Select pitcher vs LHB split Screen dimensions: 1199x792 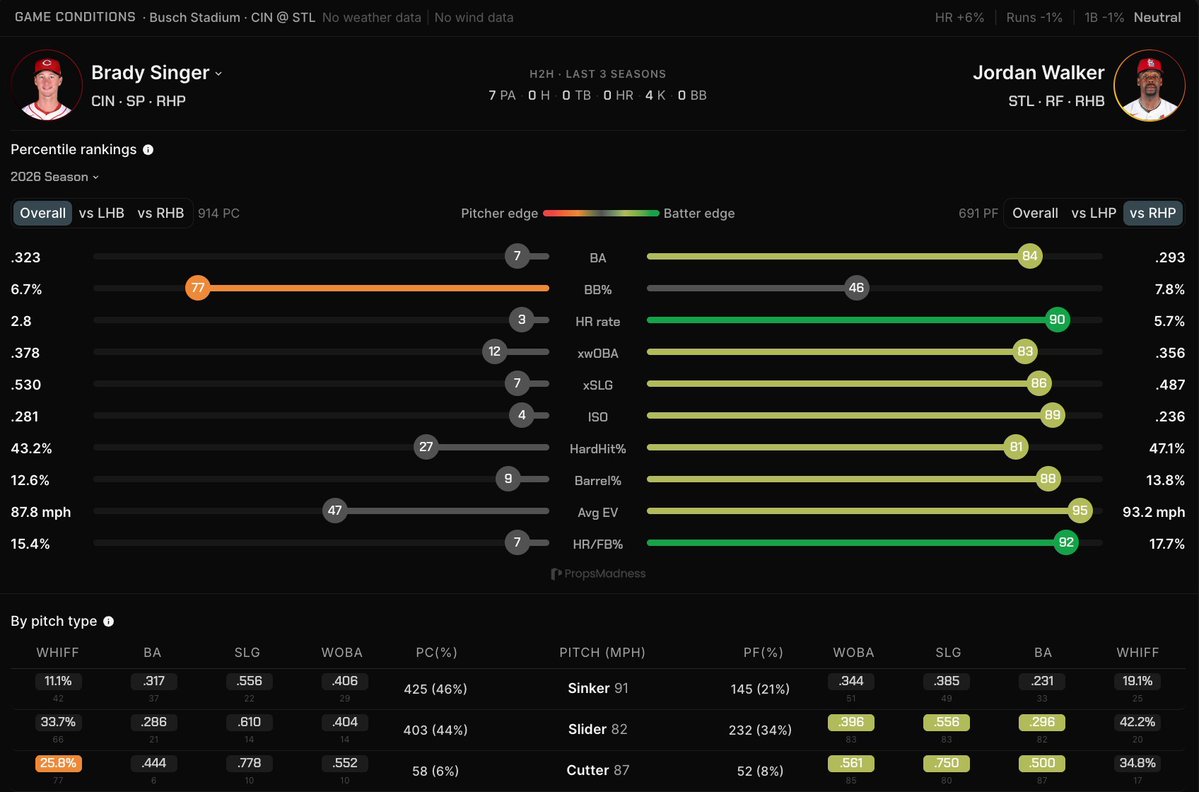click(x=102, y=213)
